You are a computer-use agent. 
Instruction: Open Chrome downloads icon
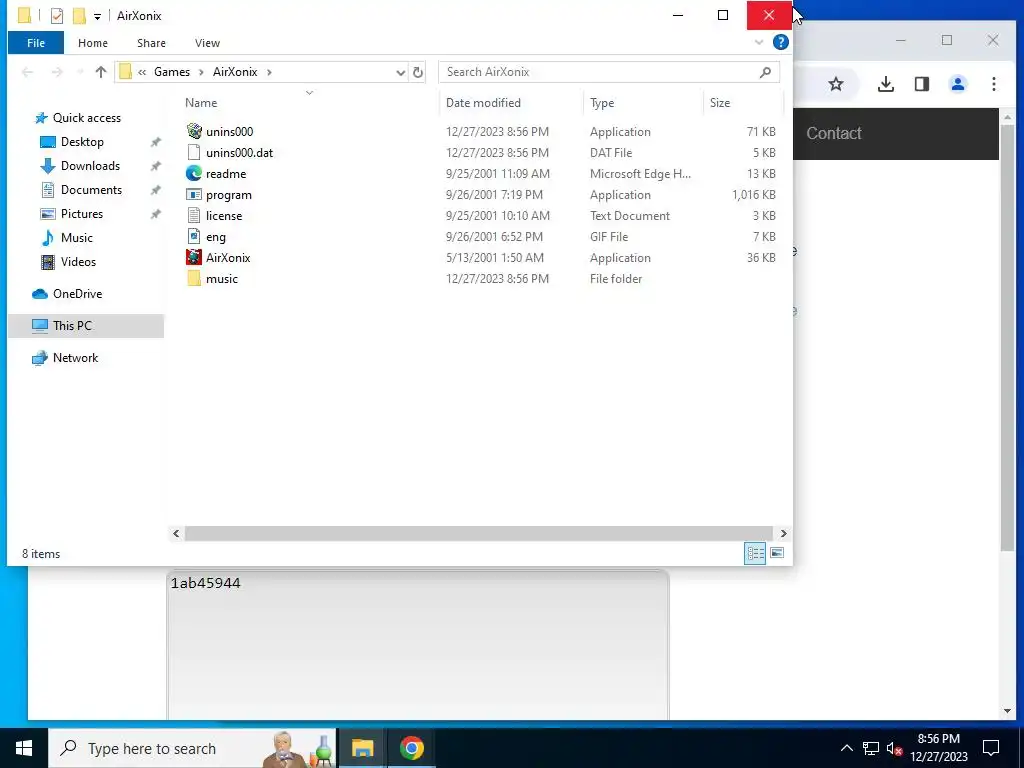click(886, 84)
